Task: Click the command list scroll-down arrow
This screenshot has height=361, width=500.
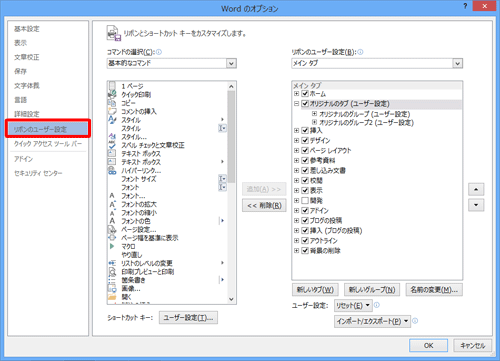Action: [231, 299]
